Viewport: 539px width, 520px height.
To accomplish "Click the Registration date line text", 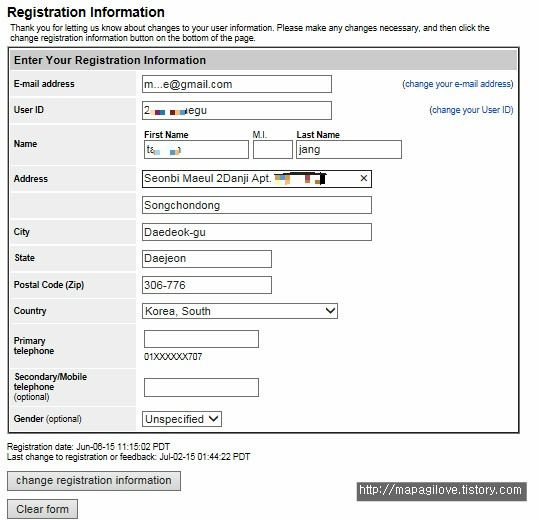I will tap(88, 446).
